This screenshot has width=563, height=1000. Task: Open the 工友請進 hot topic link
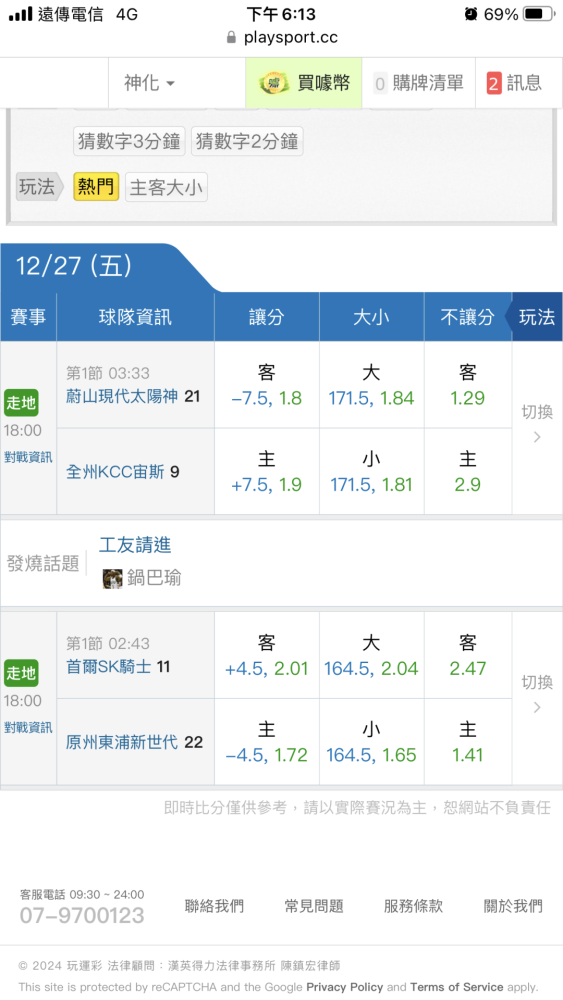click(135, 545)
